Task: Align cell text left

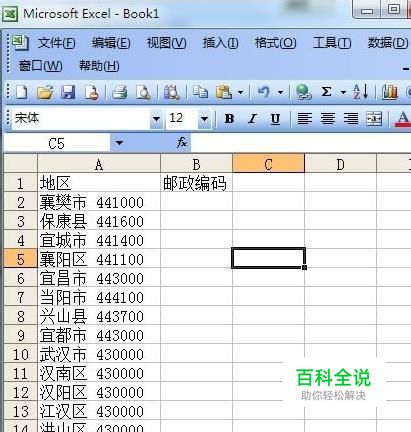Action: pos(305,119)
